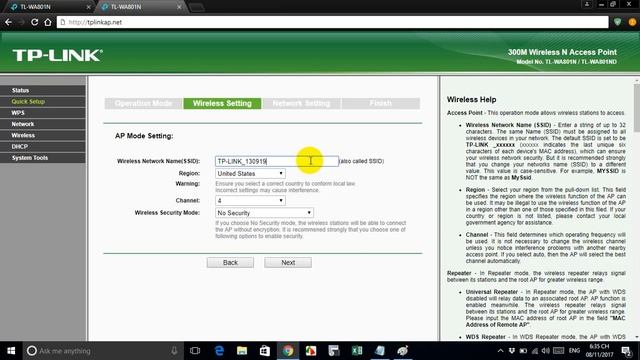Click the Next button
The width and height of the screenshot is (640, 360).
point(288,262)
